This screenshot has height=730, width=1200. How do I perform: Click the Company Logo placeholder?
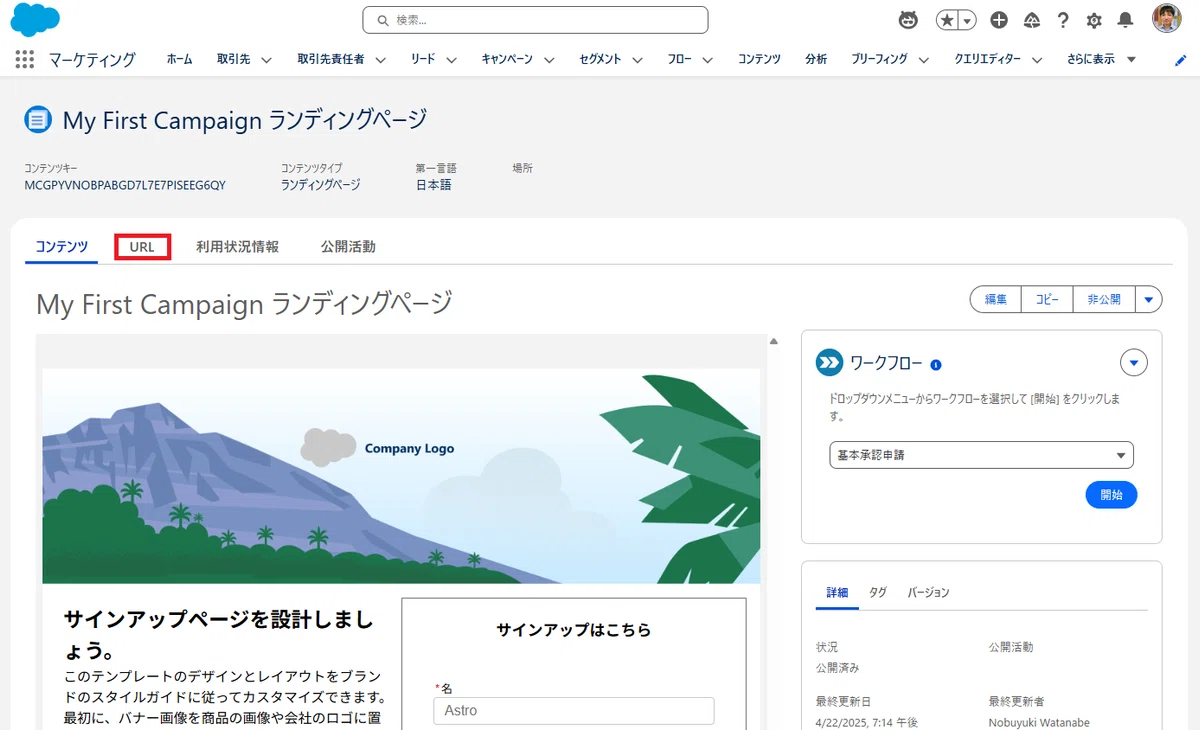point(378,447)
